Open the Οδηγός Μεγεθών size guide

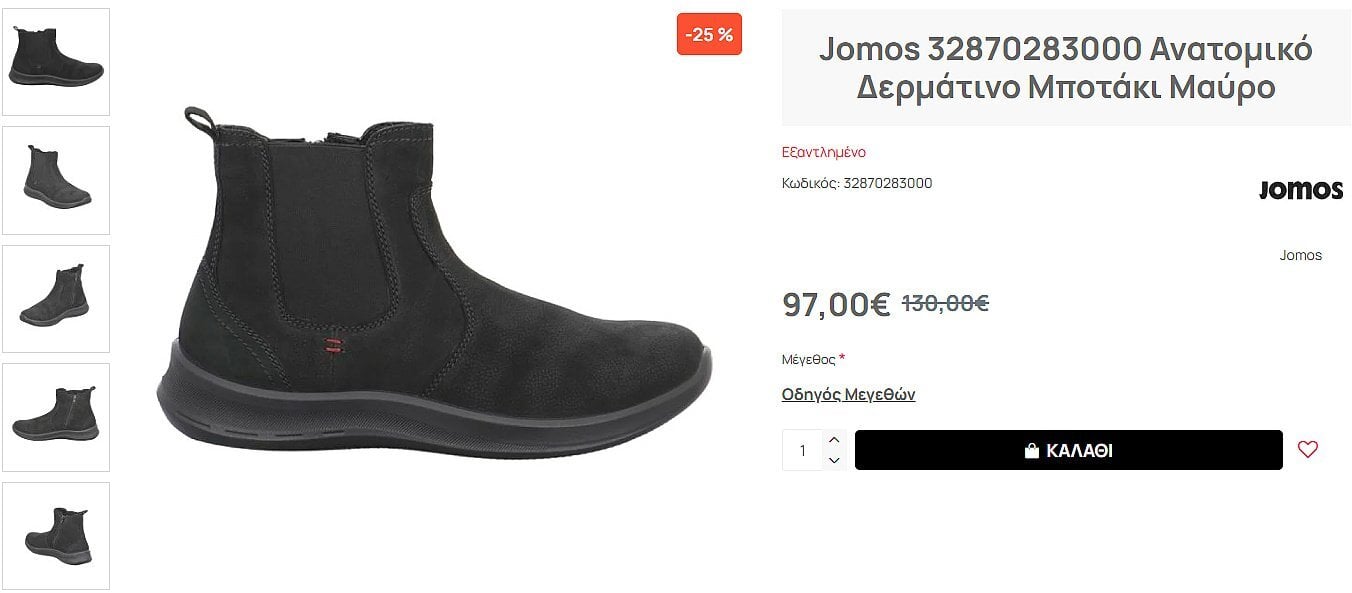(848, 394)
